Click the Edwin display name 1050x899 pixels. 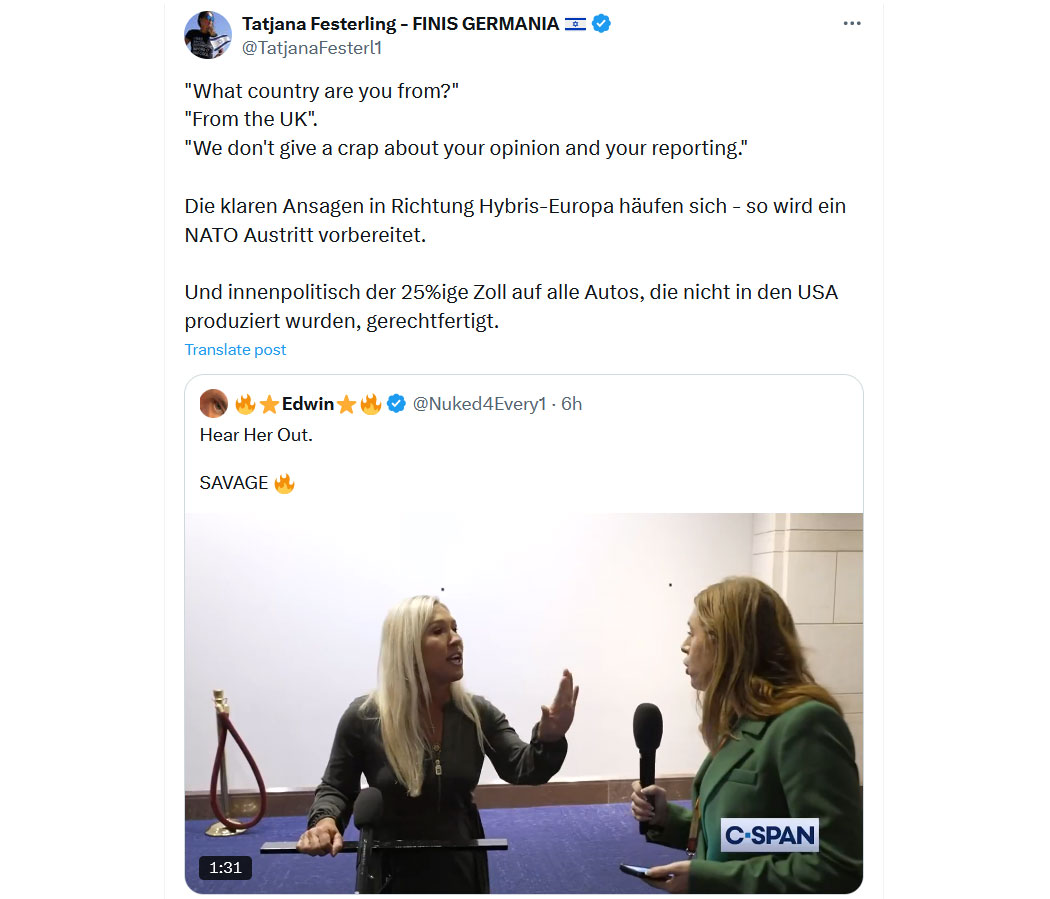307,404
